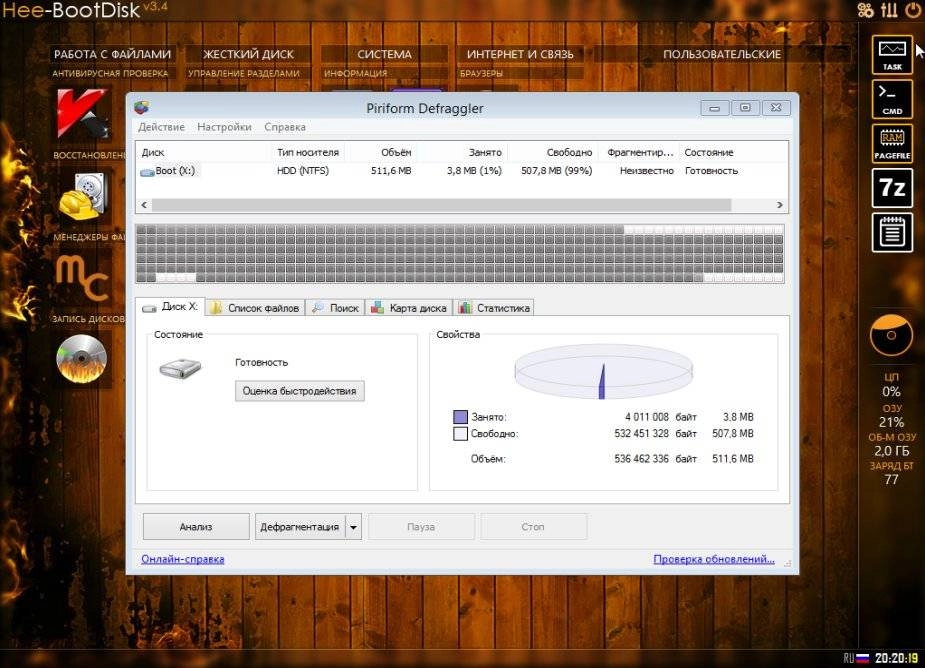925x668 pixels.
Task: Click the disk block map grid
Action: (460, 254)
